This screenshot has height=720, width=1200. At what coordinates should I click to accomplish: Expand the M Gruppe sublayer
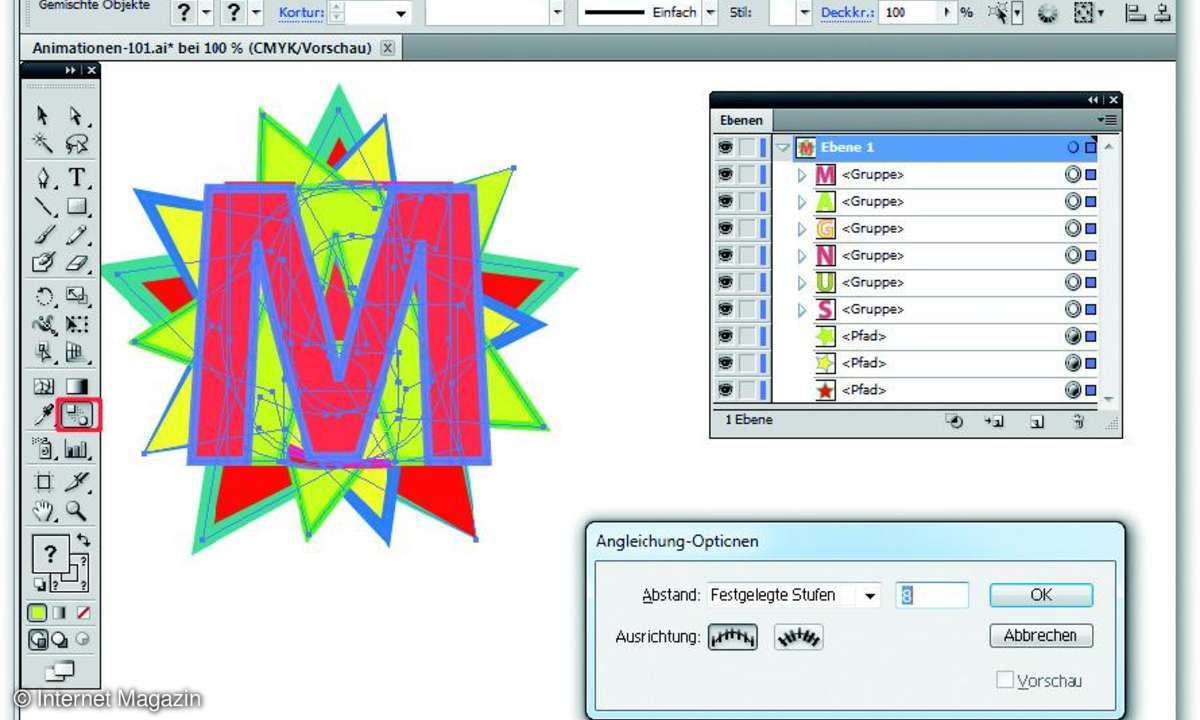coord(801,175)
